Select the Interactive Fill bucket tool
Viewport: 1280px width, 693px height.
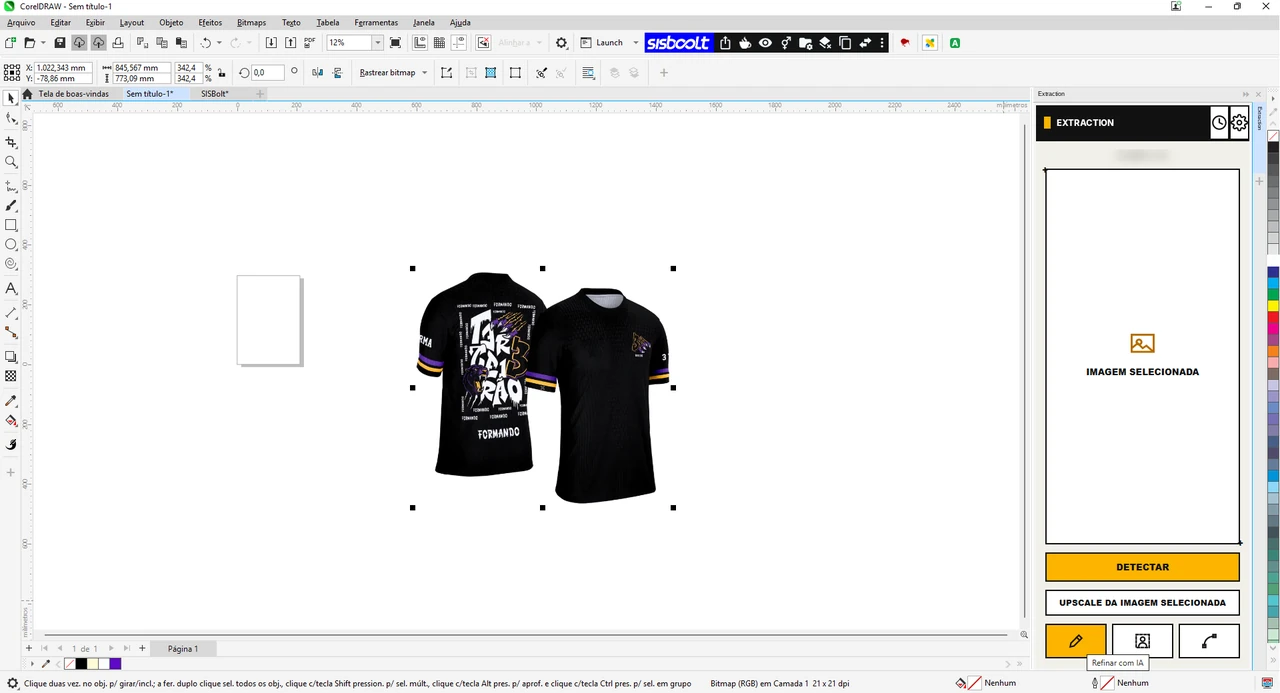[11, 421]
